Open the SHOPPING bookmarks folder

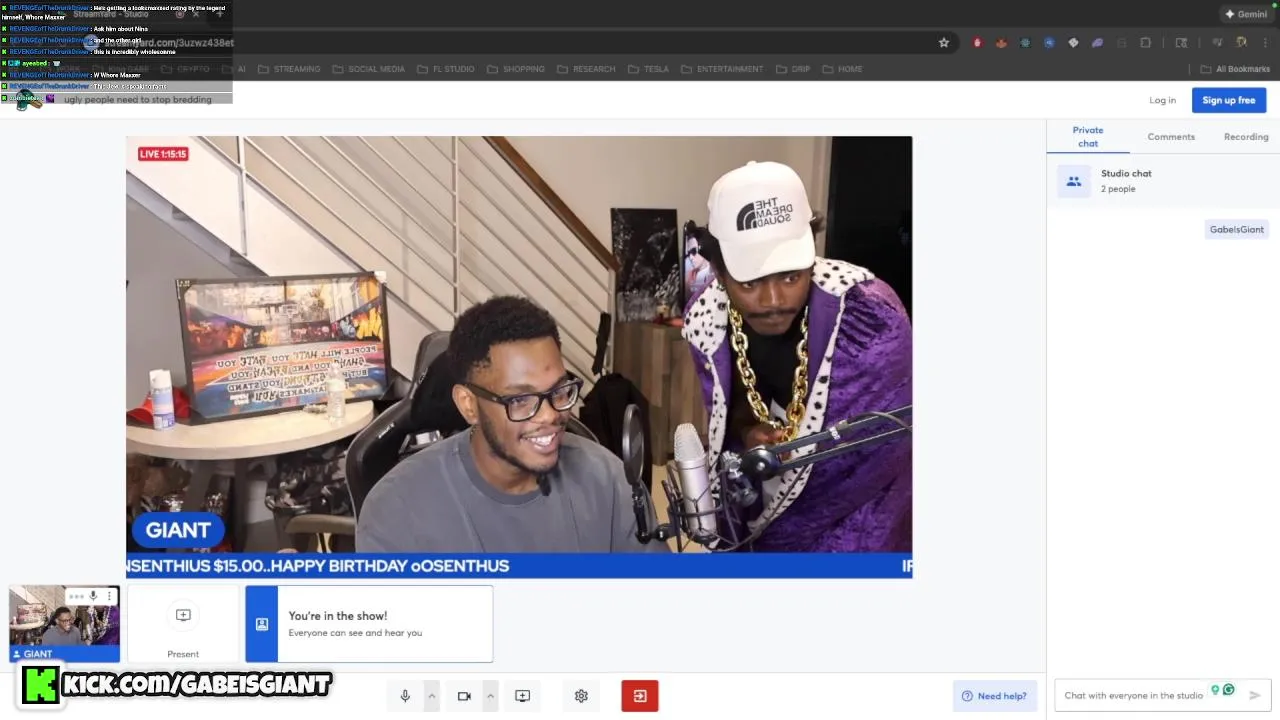(515, 69)
